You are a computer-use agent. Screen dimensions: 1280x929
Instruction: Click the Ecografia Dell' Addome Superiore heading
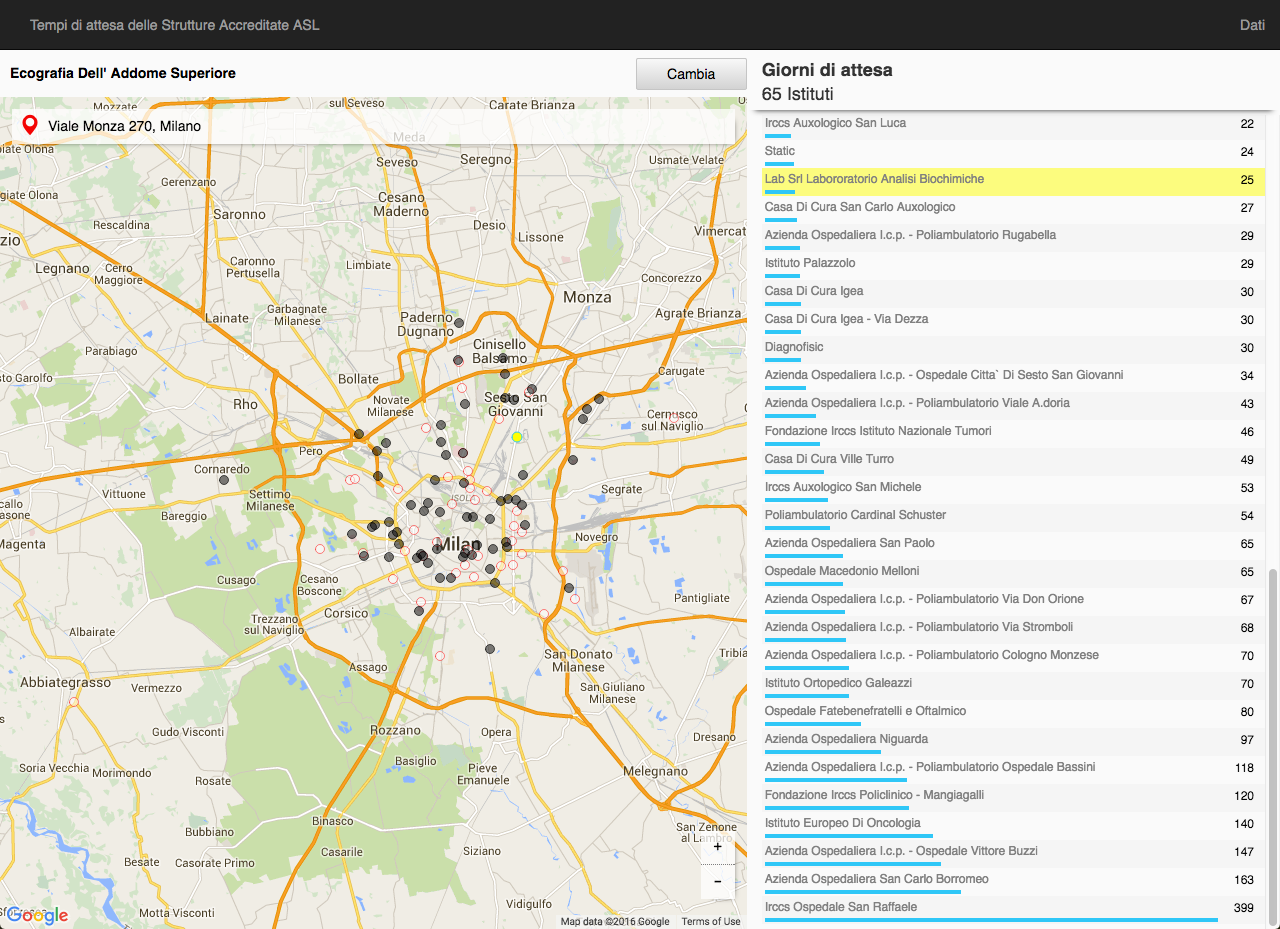point(123,74)
